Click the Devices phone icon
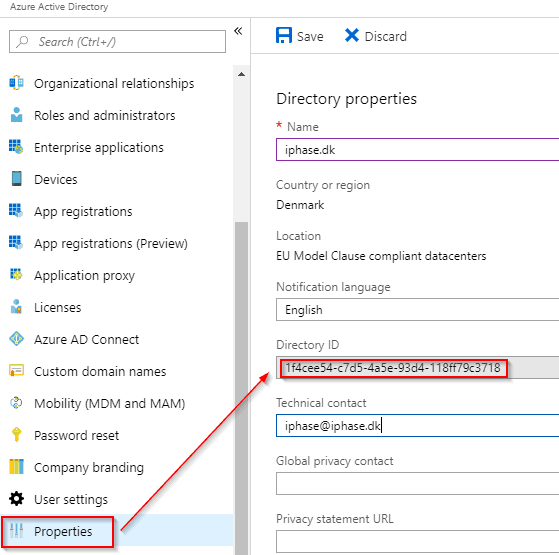559x555 pixels. (16, 179)
